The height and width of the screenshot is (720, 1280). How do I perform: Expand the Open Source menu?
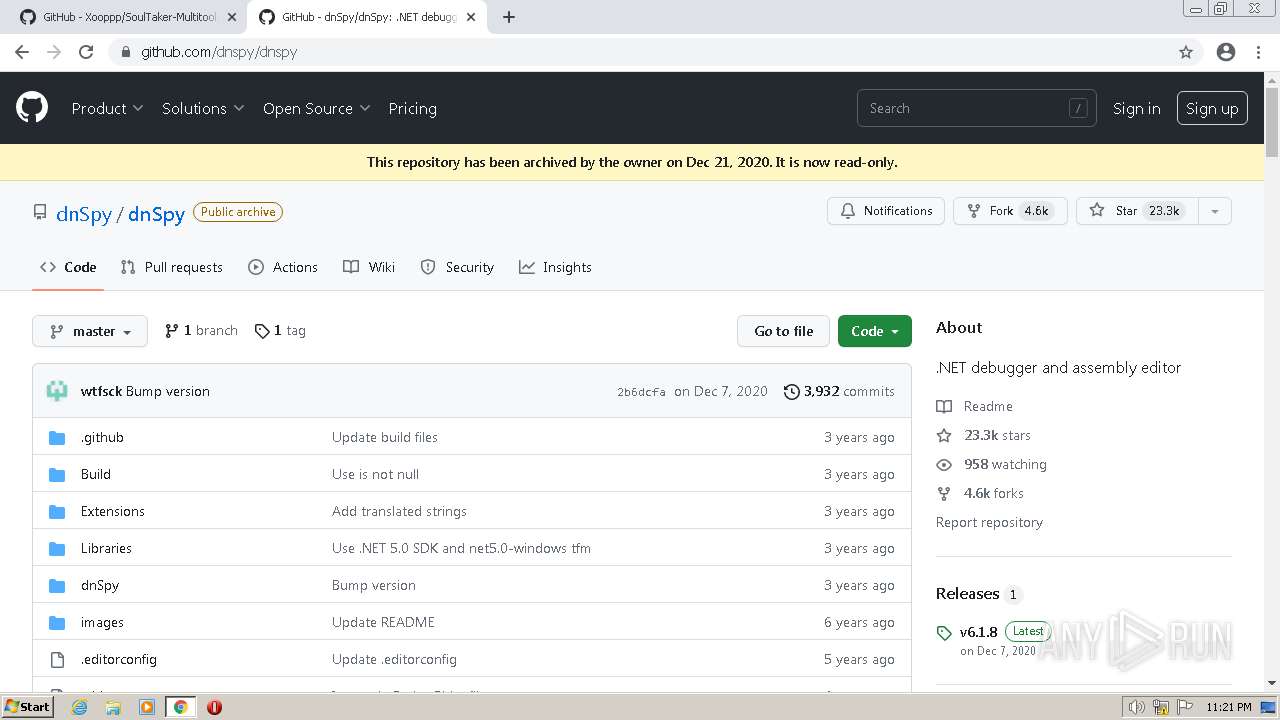point(316,108)
